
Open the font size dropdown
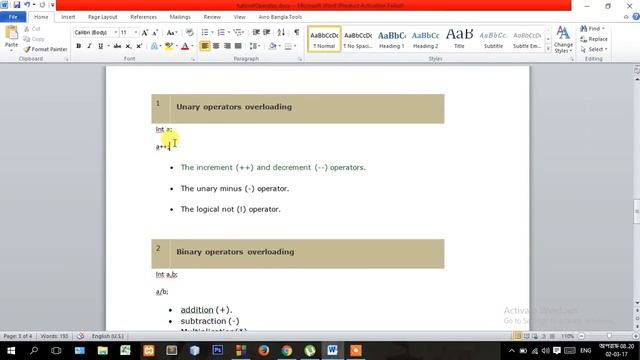click(x=136, y=32)
